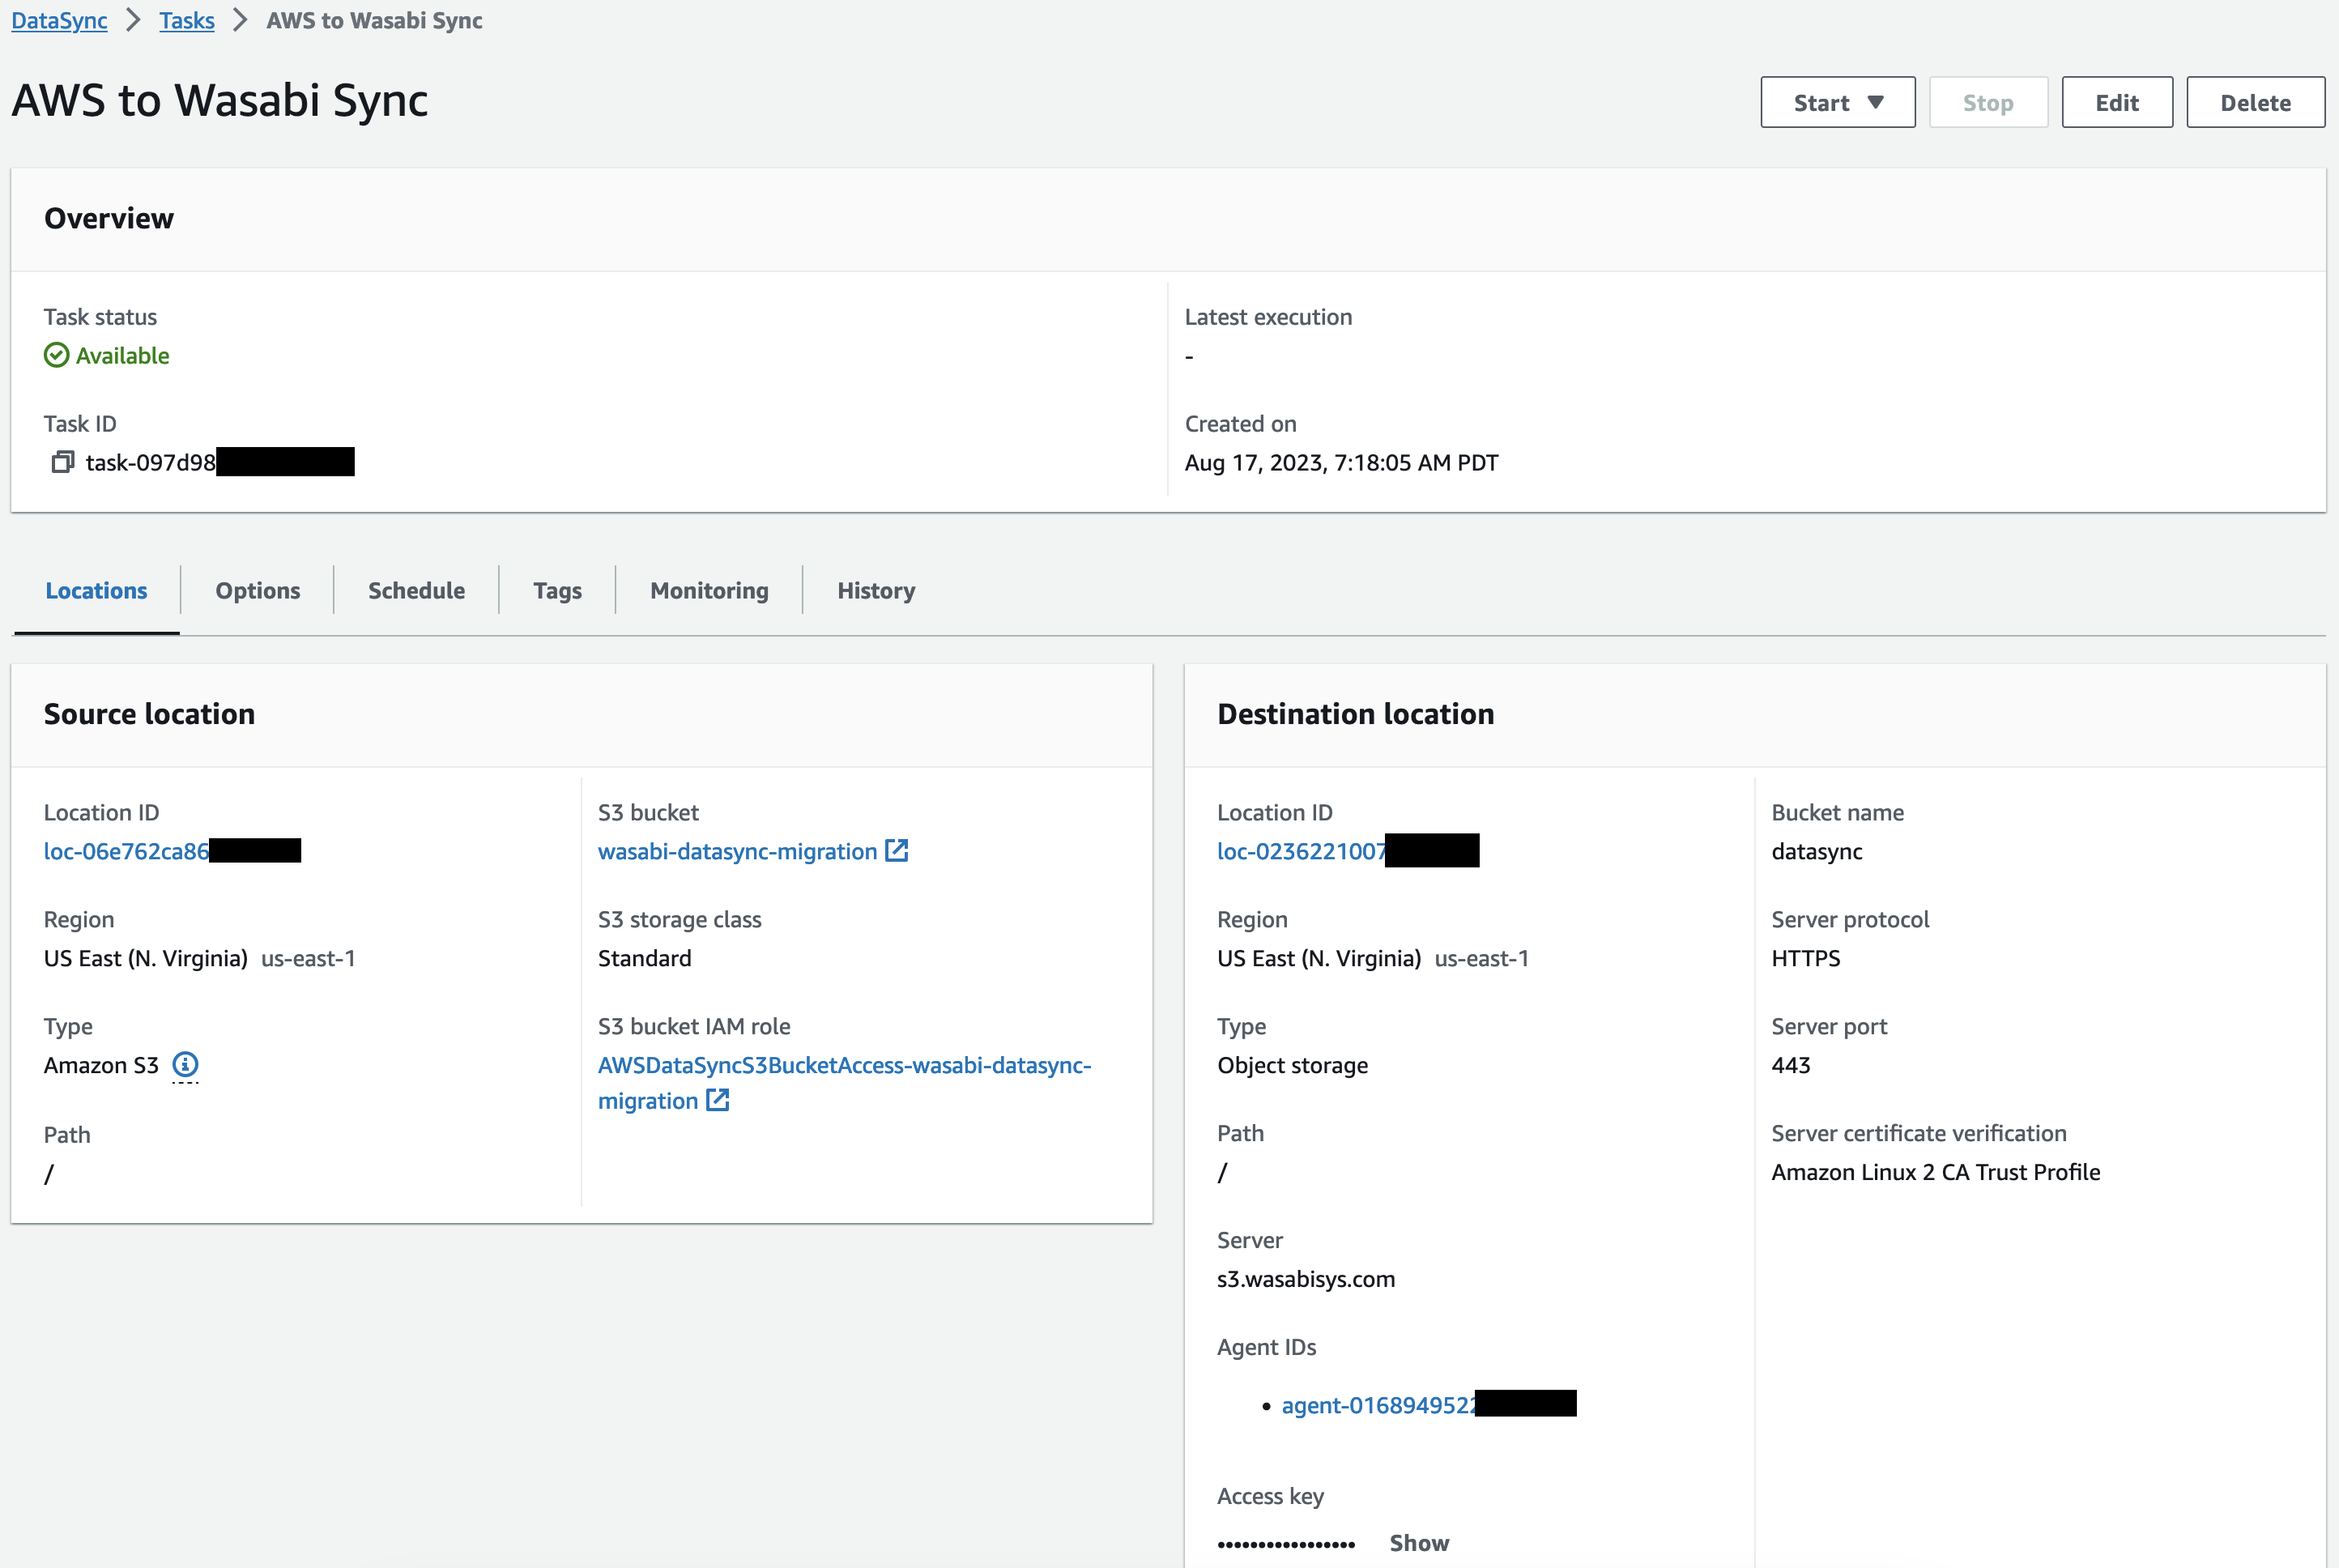Click the masked Access key dots
Viewport: 2339px width, 1568px height.
(1286, 1544)
